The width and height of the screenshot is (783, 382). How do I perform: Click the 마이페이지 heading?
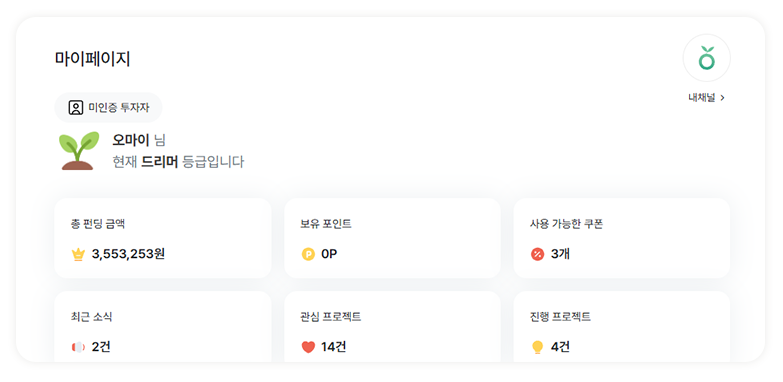(x=93, y=59)
